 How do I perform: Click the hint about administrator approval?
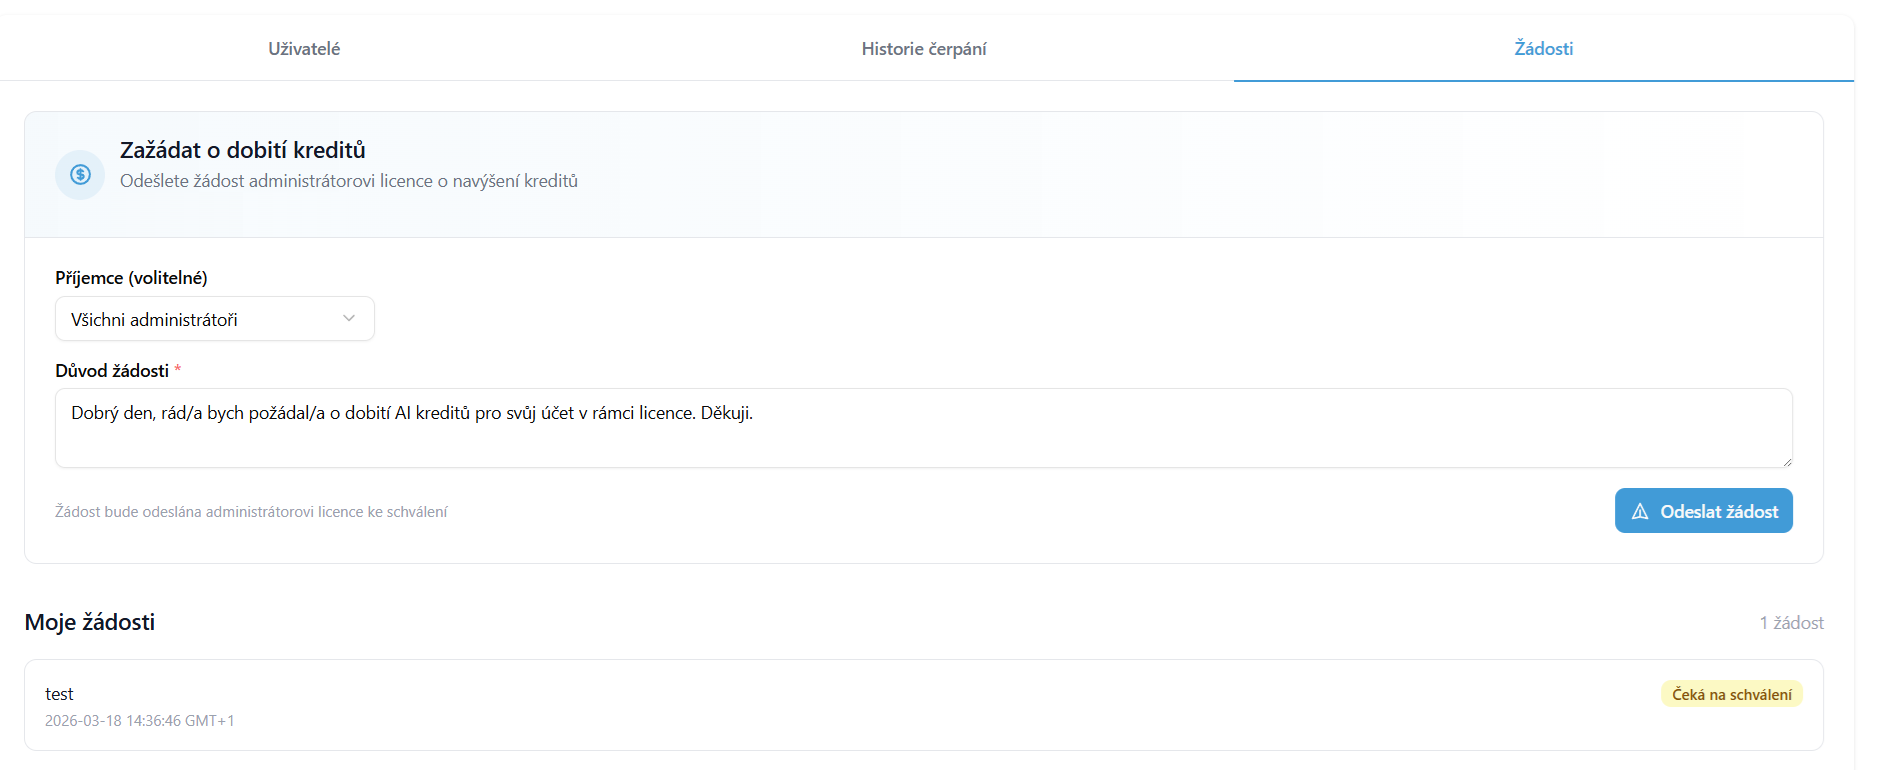(x=251, y=512)
